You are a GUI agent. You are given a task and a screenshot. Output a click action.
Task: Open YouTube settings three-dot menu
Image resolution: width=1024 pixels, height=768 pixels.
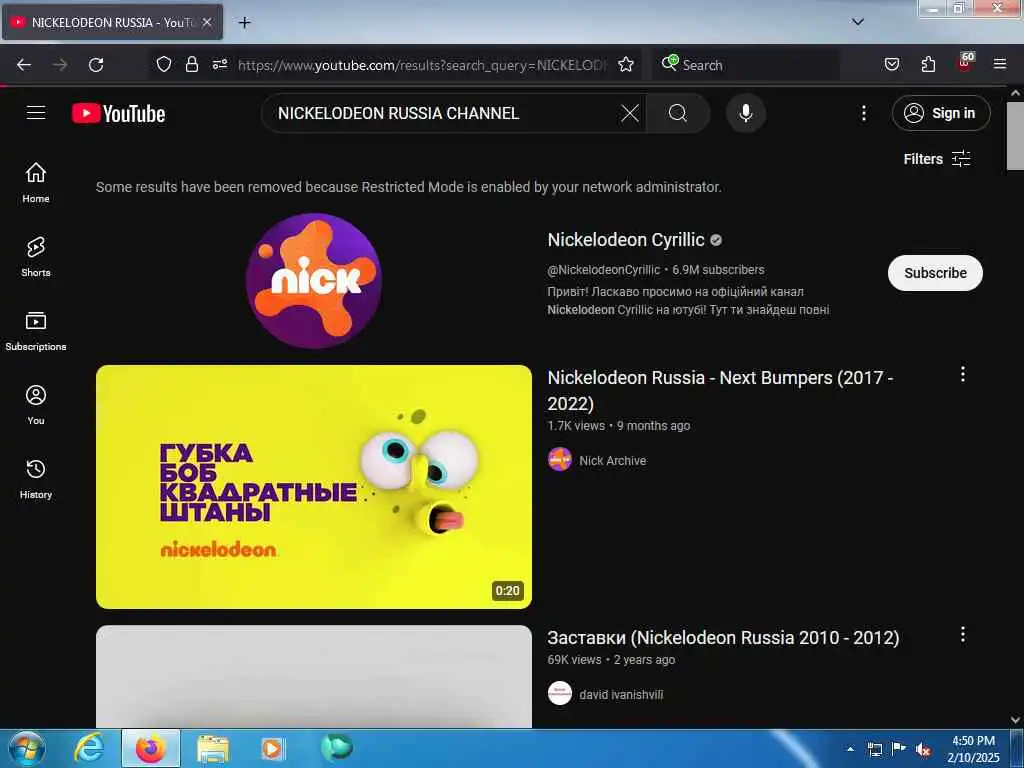click(863, 113)
